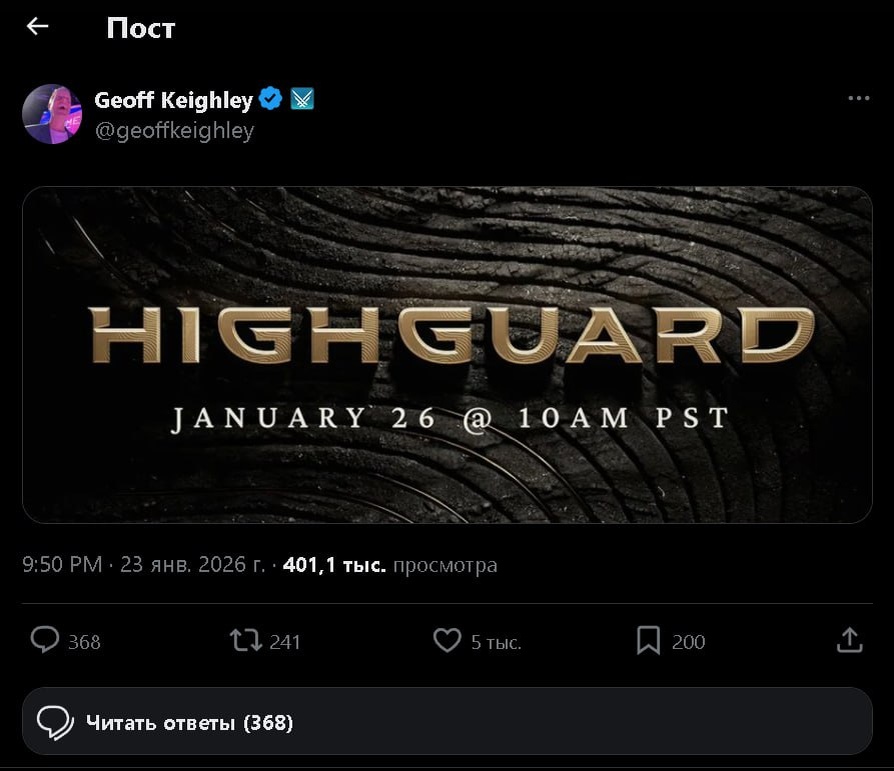Bookmark the post with the bookmark icon
Image resolution: width=894 pixels, height=771 pixels.
click(x=648, y=640)
